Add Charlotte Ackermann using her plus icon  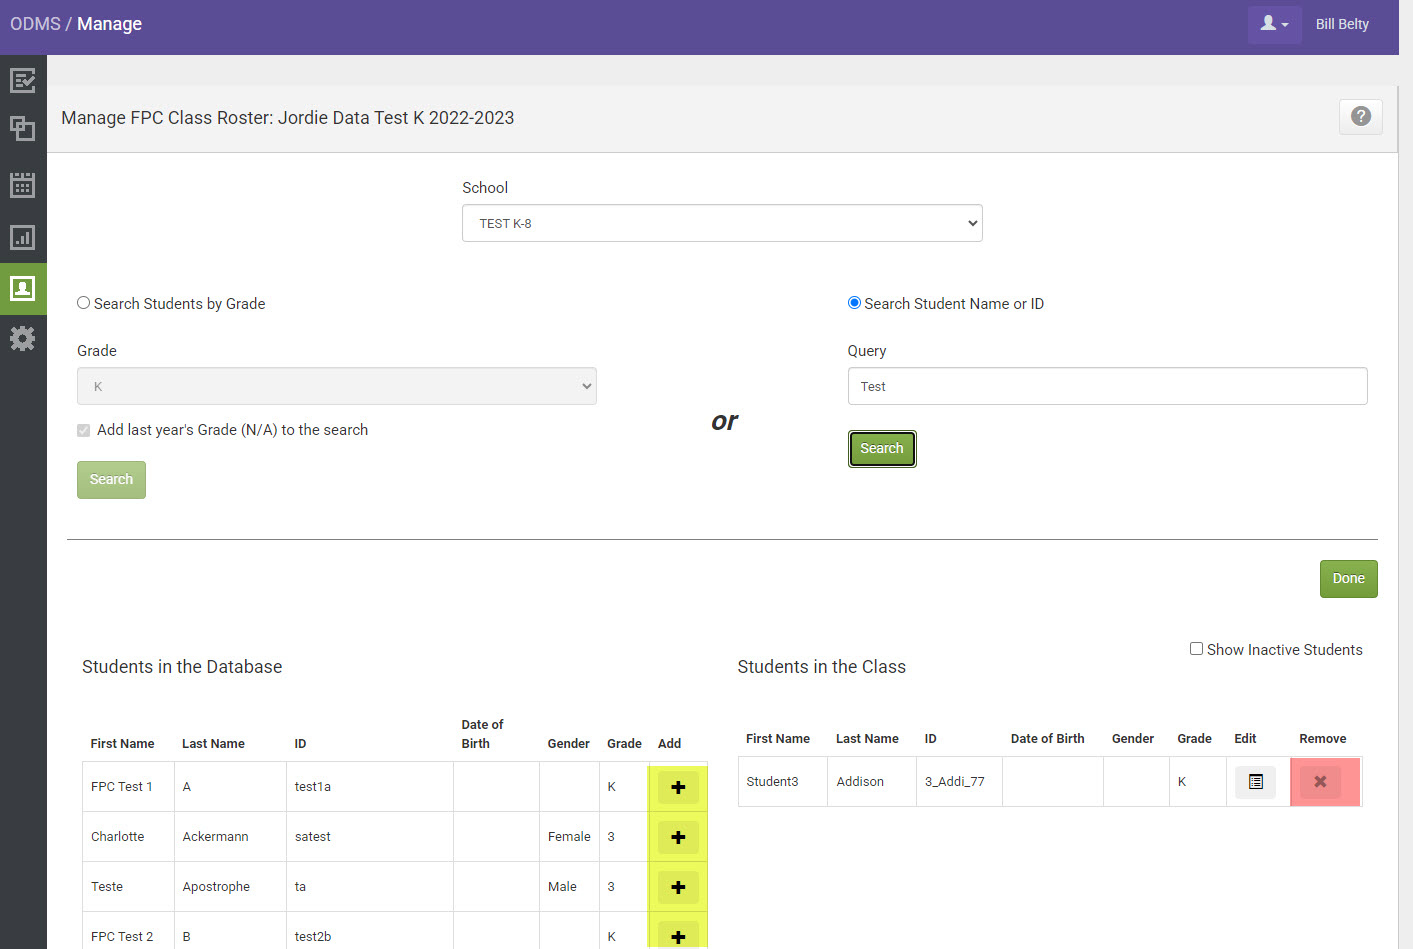point(678,837)
